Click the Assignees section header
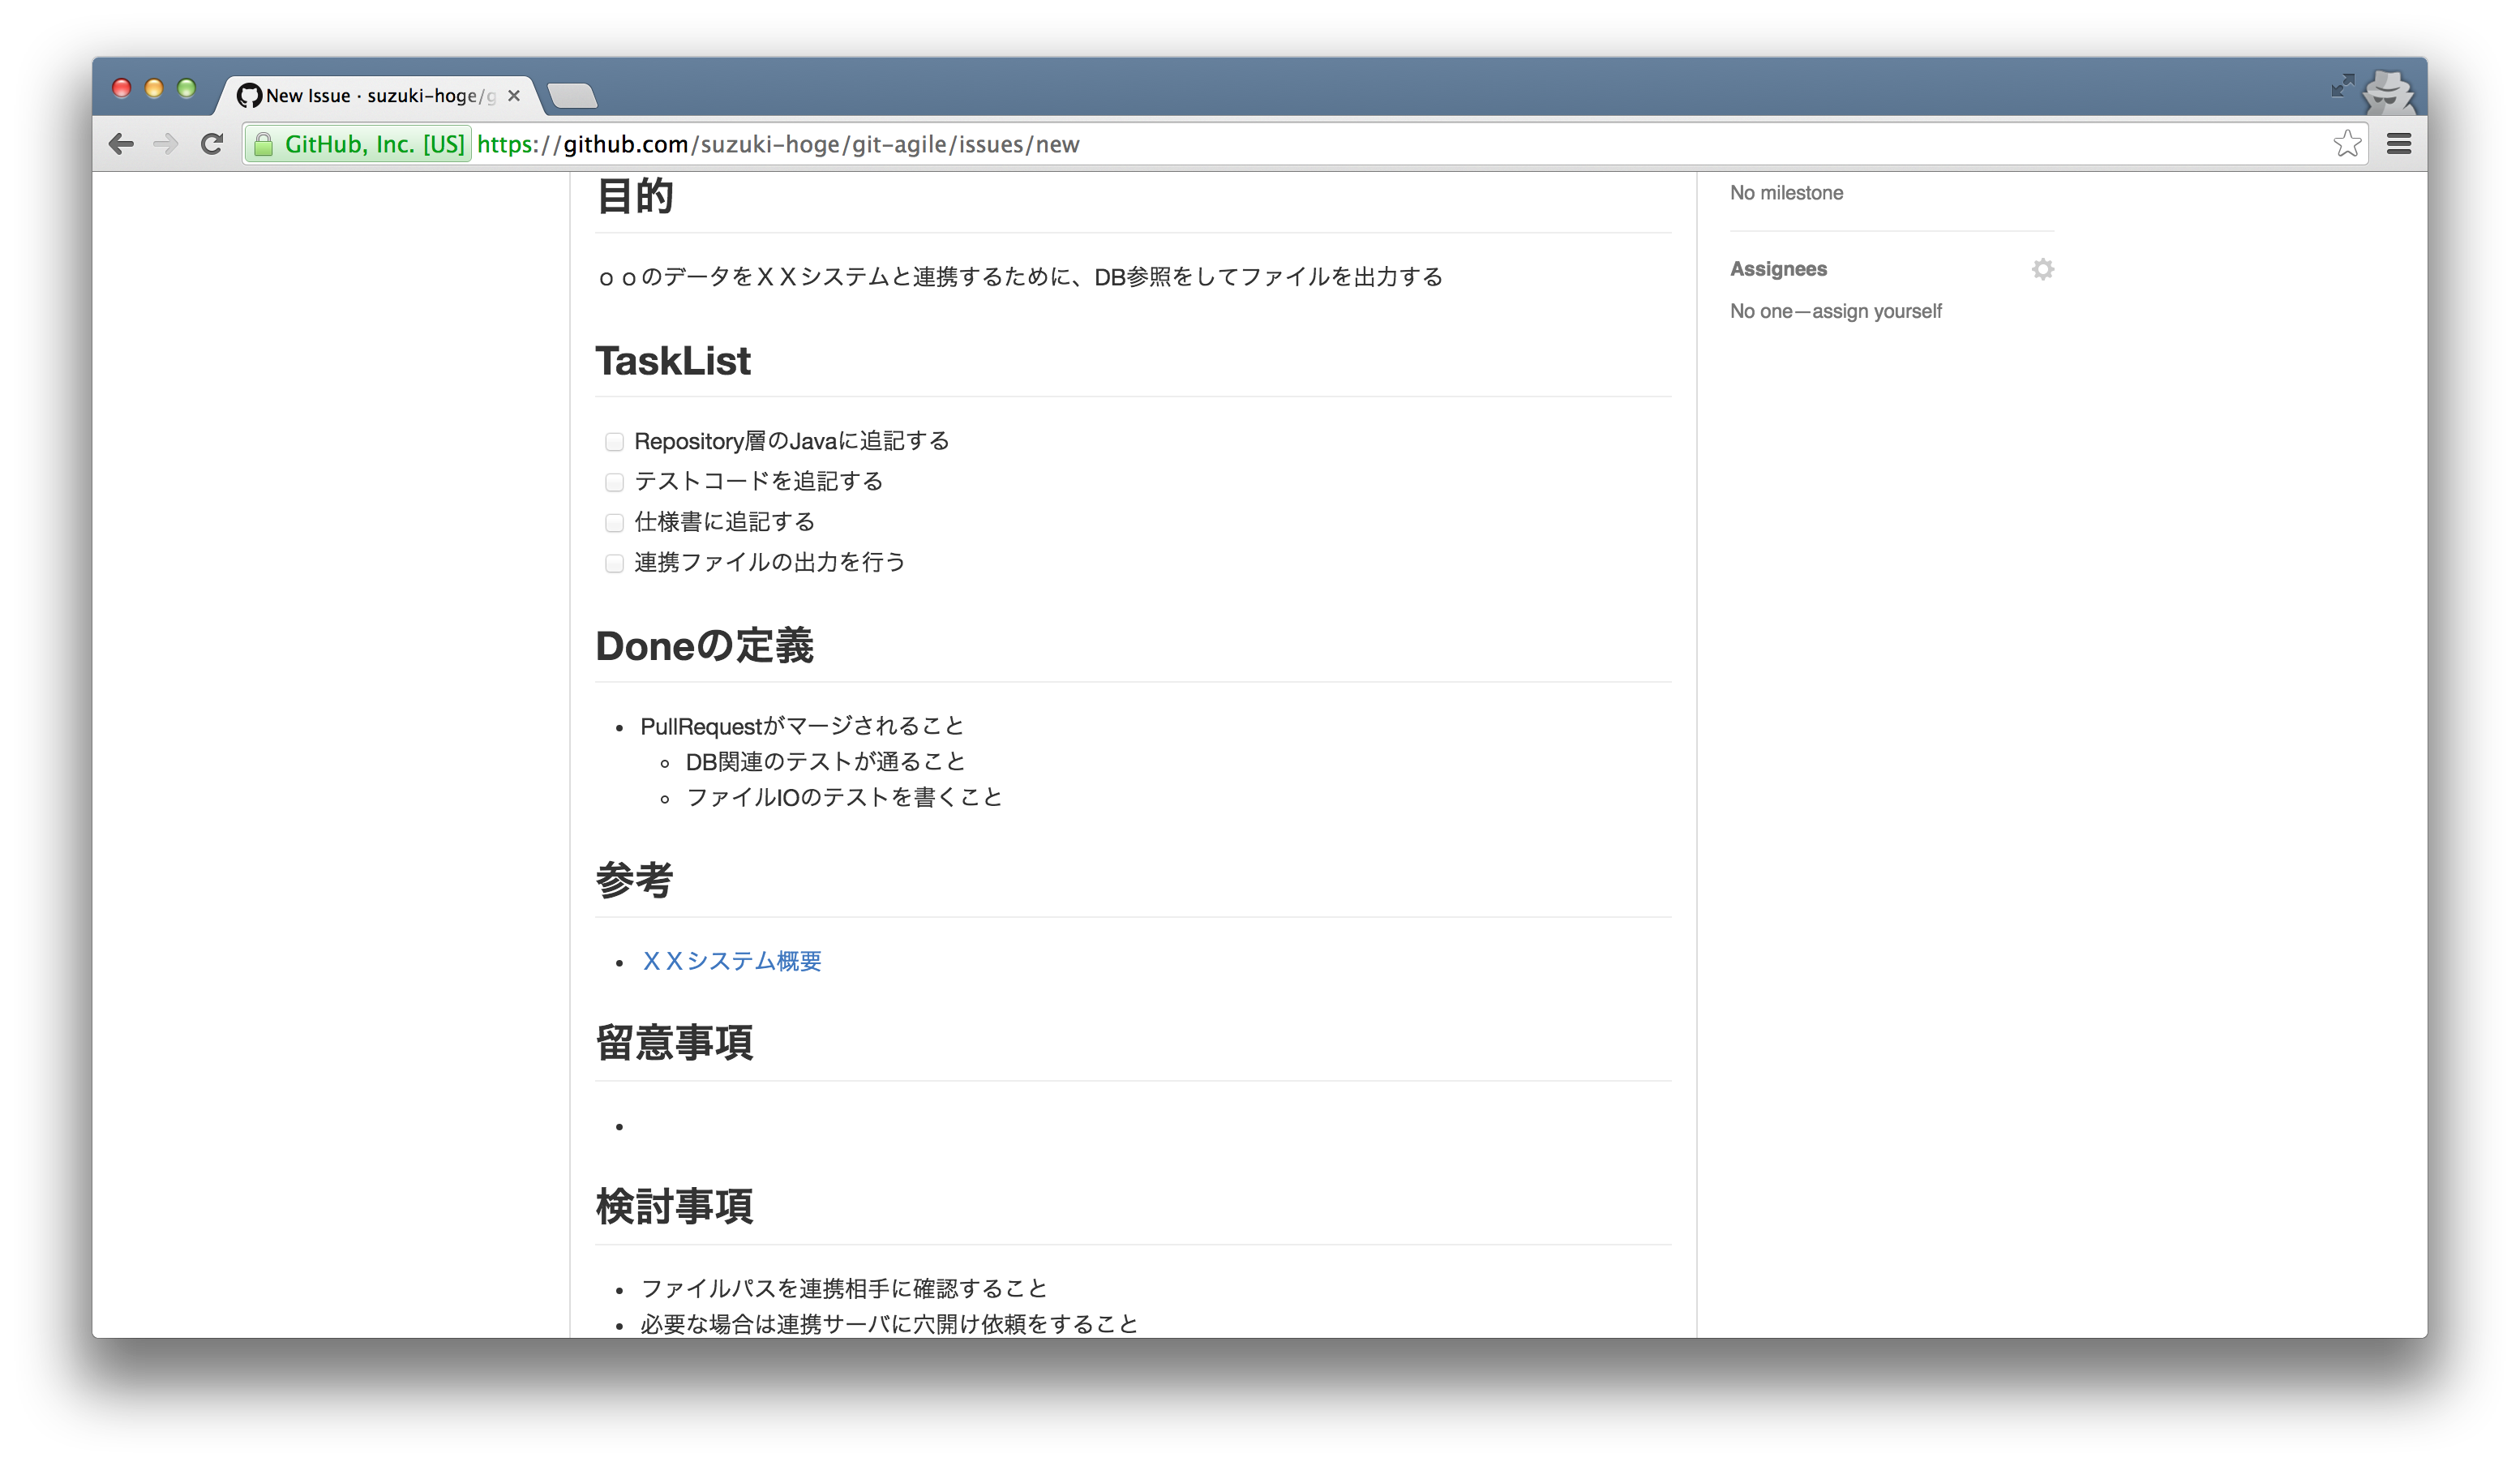2520x1466 pixels. coord(1779,268)
